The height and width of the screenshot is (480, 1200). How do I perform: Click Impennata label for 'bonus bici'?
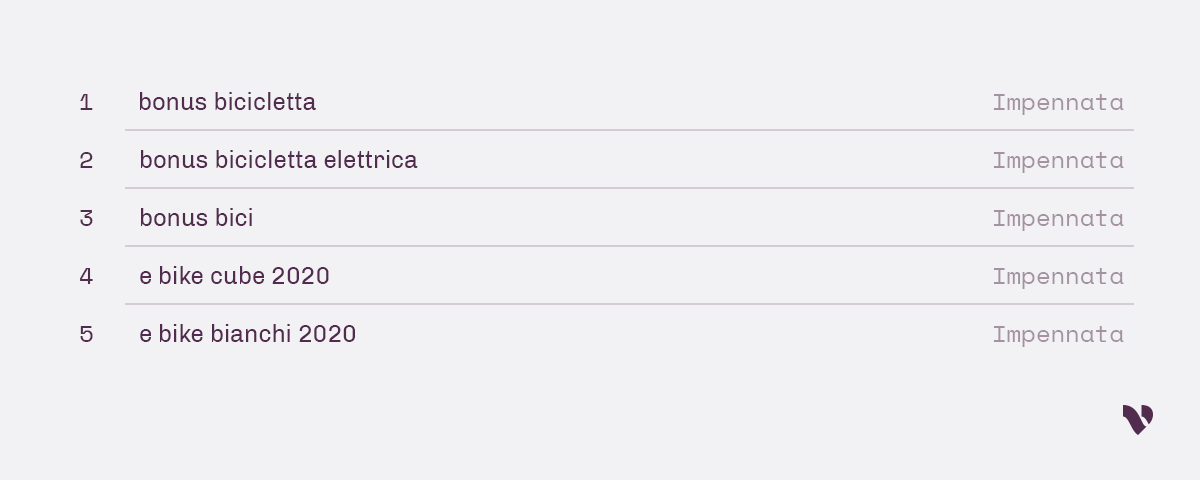pyautogui.click(x=1058, y=219)
